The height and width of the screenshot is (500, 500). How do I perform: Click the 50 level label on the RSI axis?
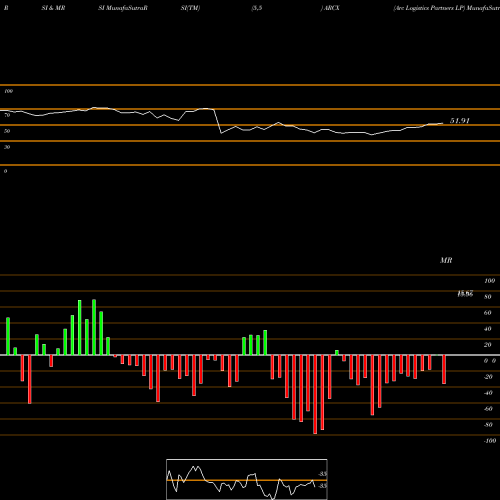[7, 131]
